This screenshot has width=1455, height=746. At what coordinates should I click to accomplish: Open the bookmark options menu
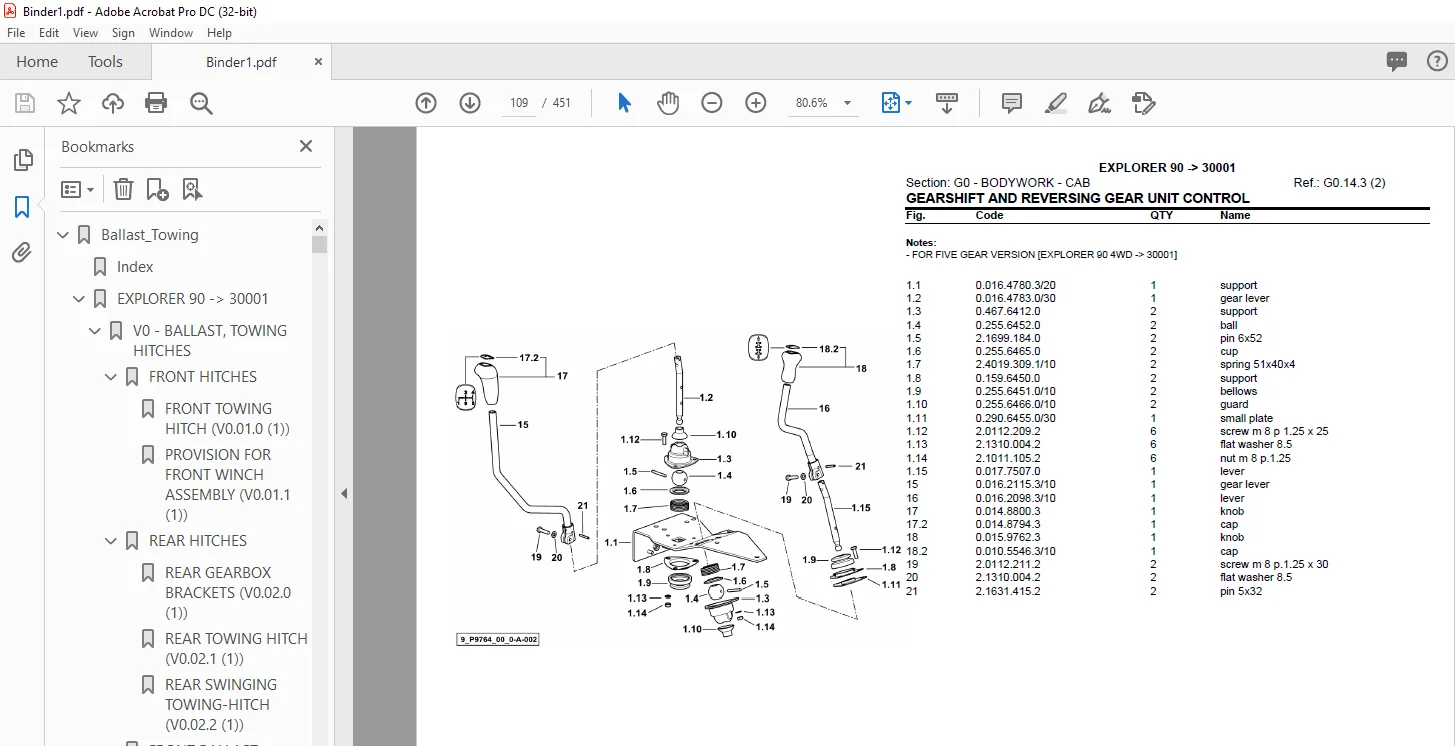click(x=77, y=189)
